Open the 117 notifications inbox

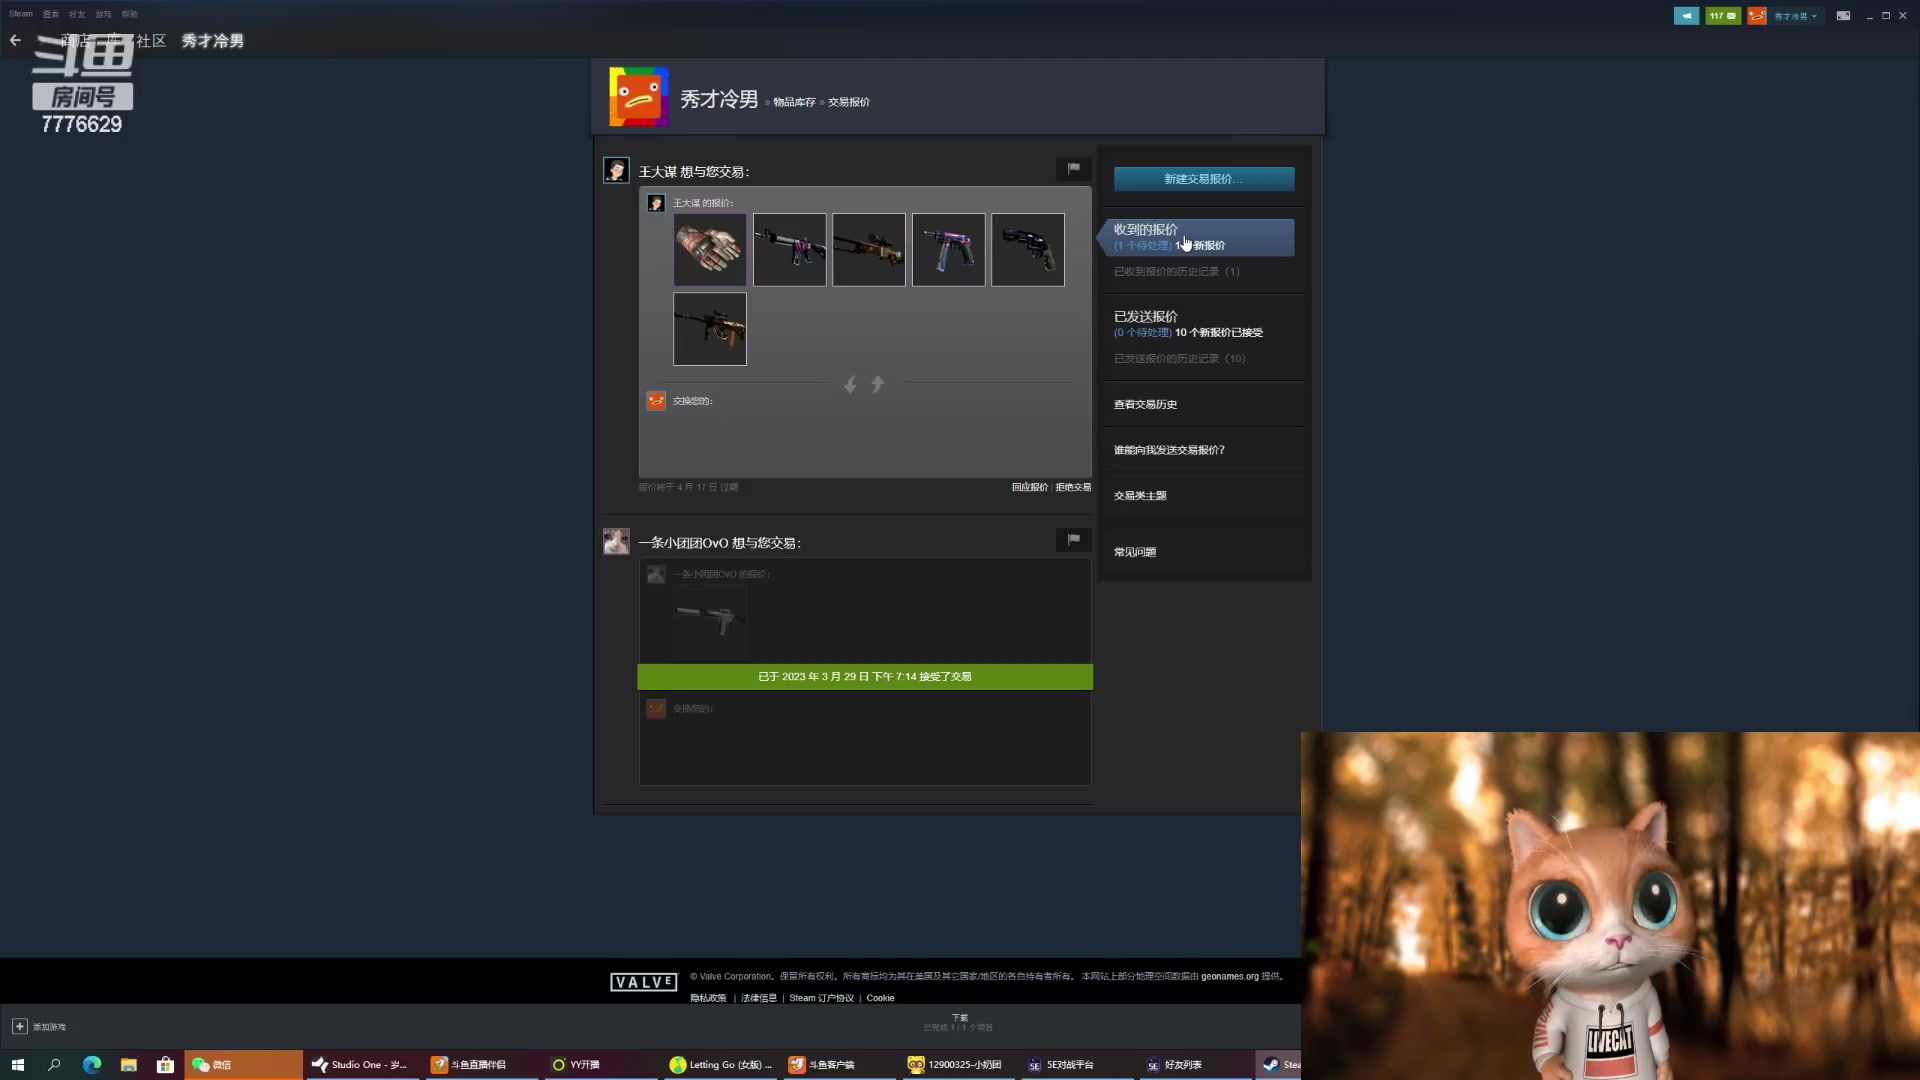[1722, 16]
